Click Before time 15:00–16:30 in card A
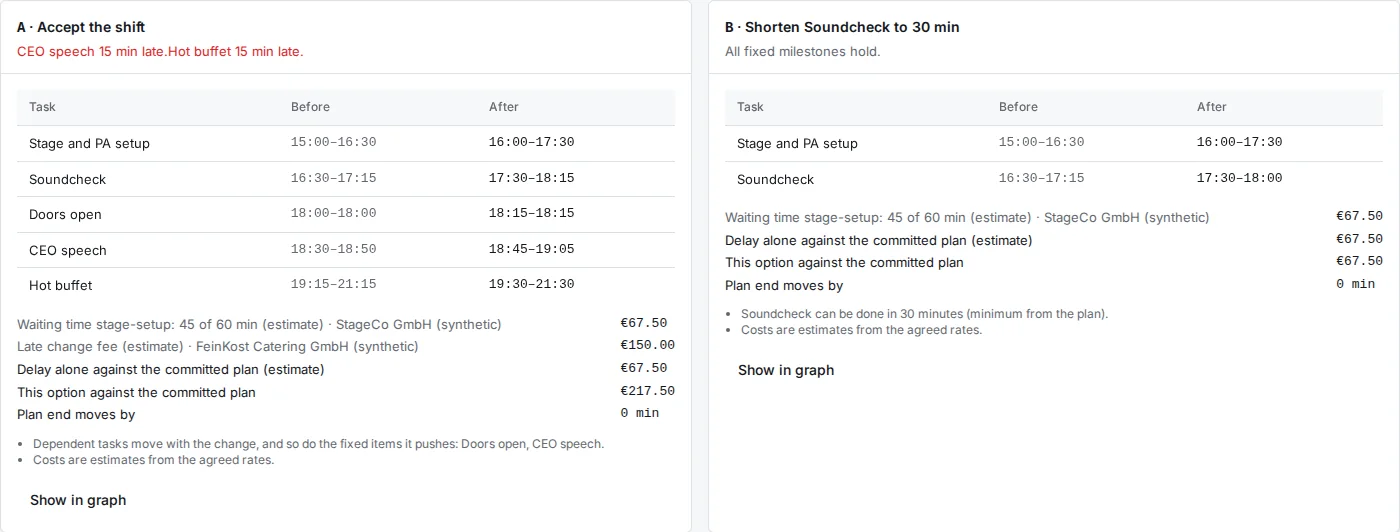This screenshot has height=532, width=1400. [x=334, y=143]
